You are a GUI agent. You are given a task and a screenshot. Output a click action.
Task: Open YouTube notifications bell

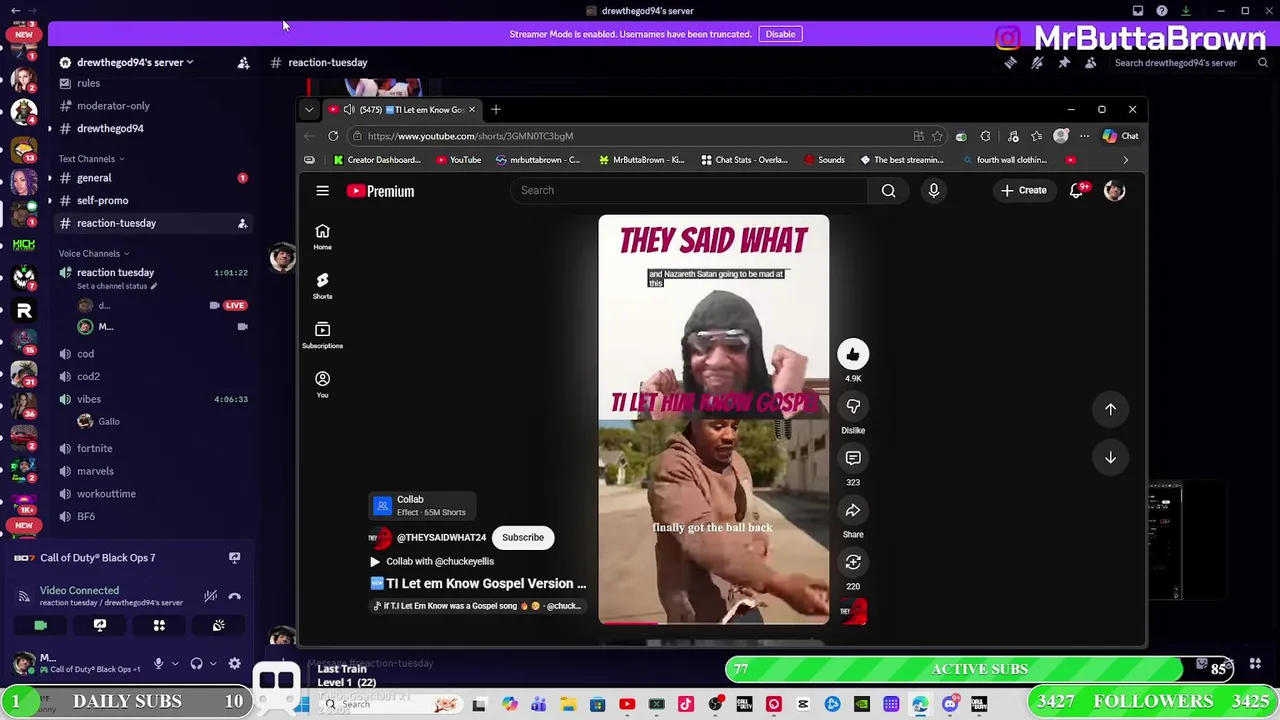click(1077, 190)
